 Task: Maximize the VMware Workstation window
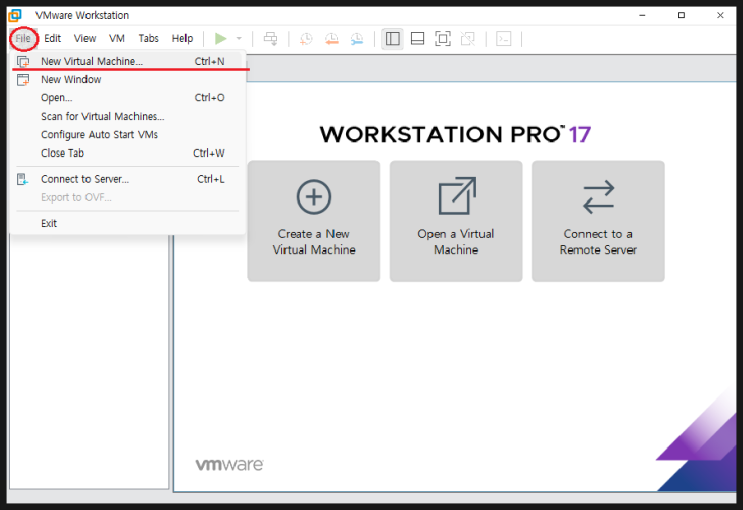point(681,15)
